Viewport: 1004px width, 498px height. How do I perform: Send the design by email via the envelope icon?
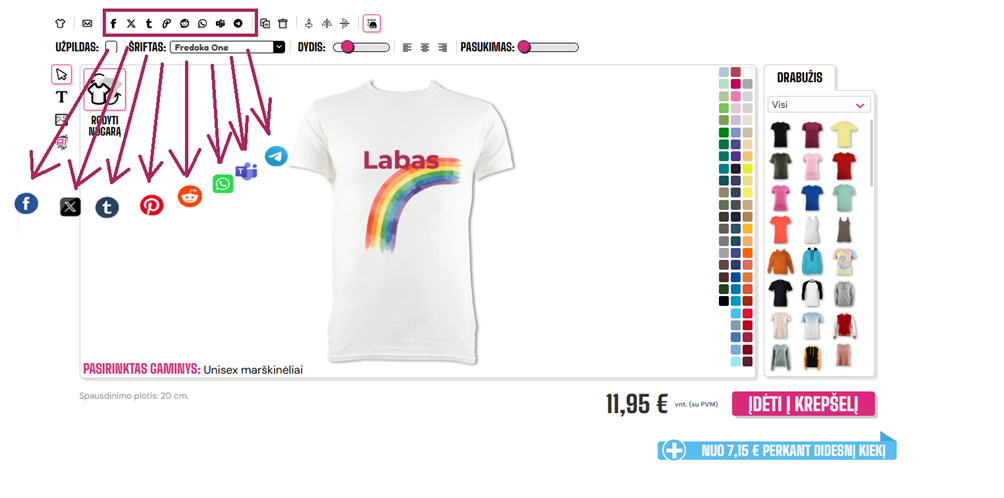pos(87,24)
